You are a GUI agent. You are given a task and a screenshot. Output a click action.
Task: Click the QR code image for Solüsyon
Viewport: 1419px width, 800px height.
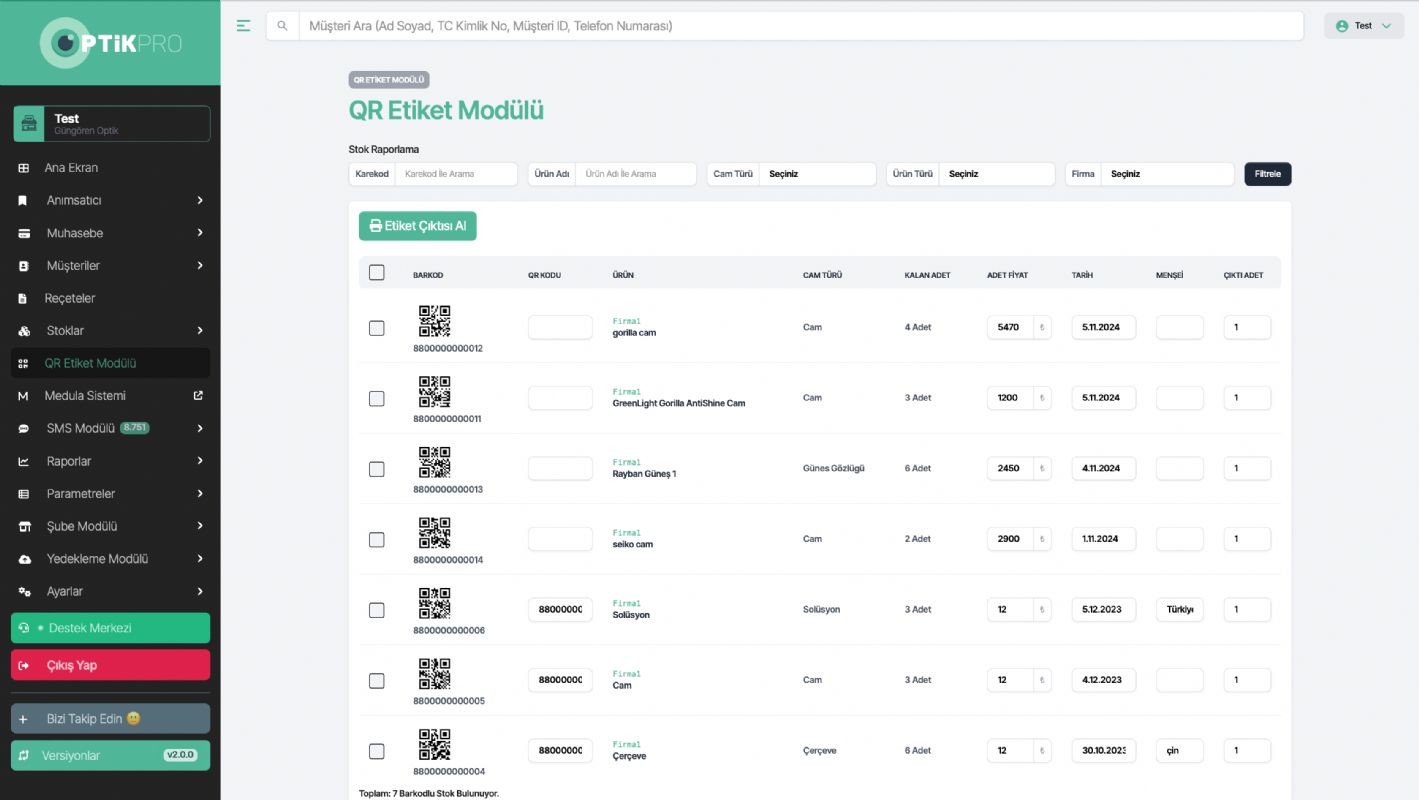[434, 603]
